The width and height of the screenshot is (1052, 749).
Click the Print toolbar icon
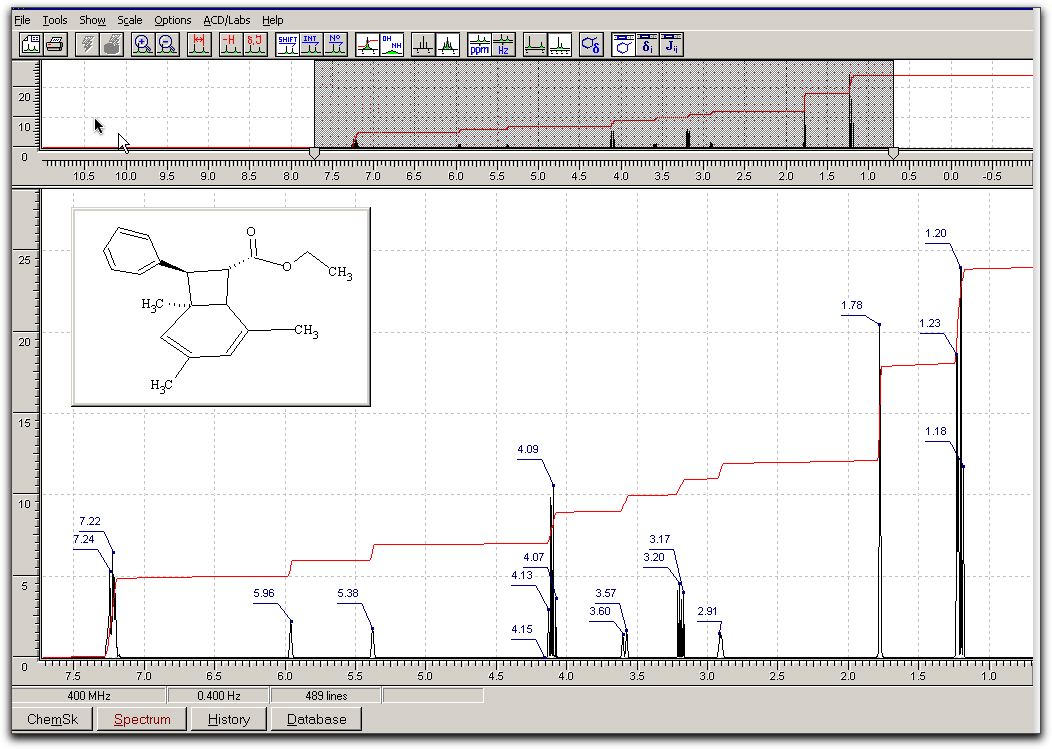click(55, 44)
